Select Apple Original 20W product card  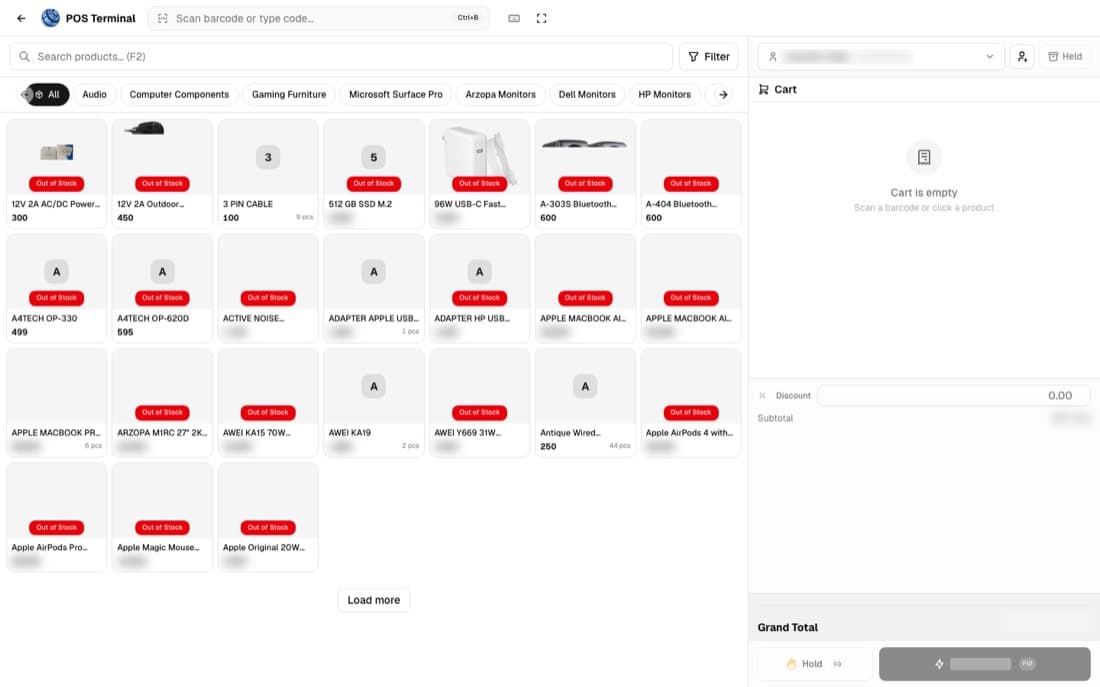(268, 517)
